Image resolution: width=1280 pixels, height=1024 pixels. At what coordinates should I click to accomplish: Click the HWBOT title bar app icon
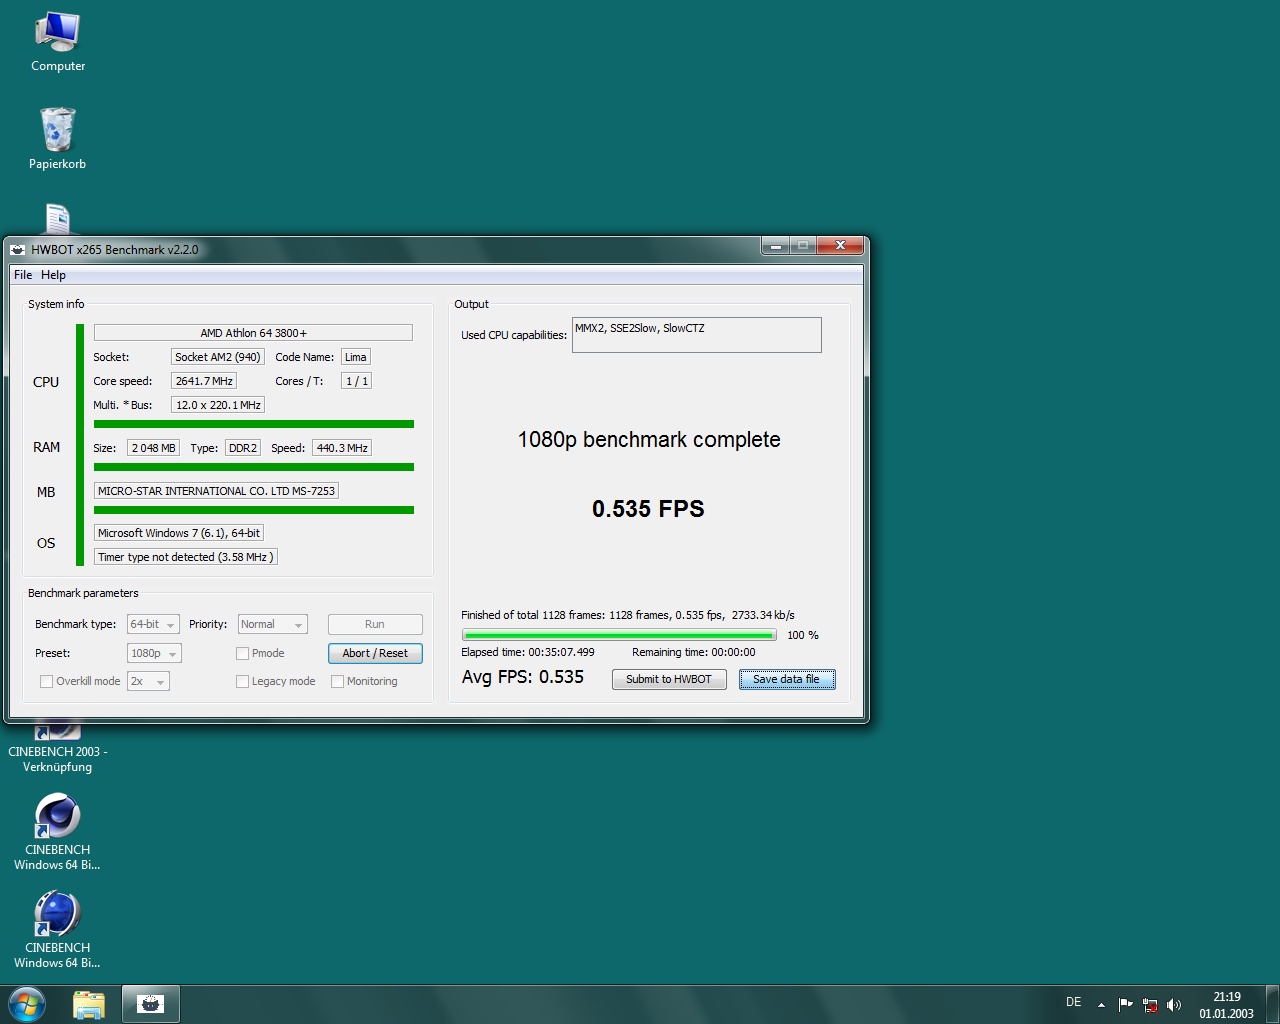(18, 249)
